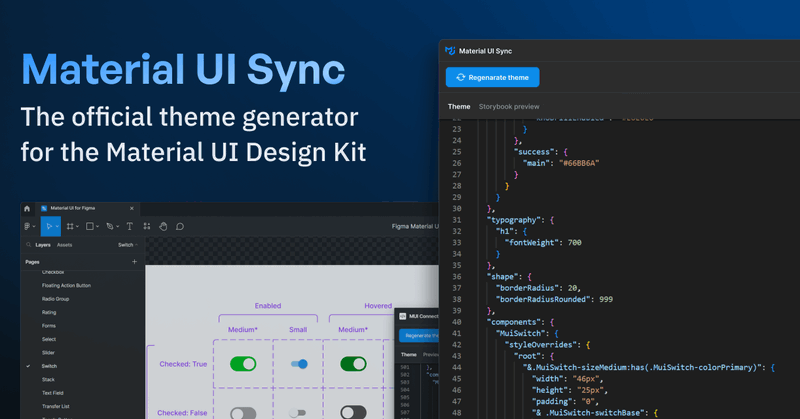Open the Rectangle tool dropdown arrow

click(97, 227)
